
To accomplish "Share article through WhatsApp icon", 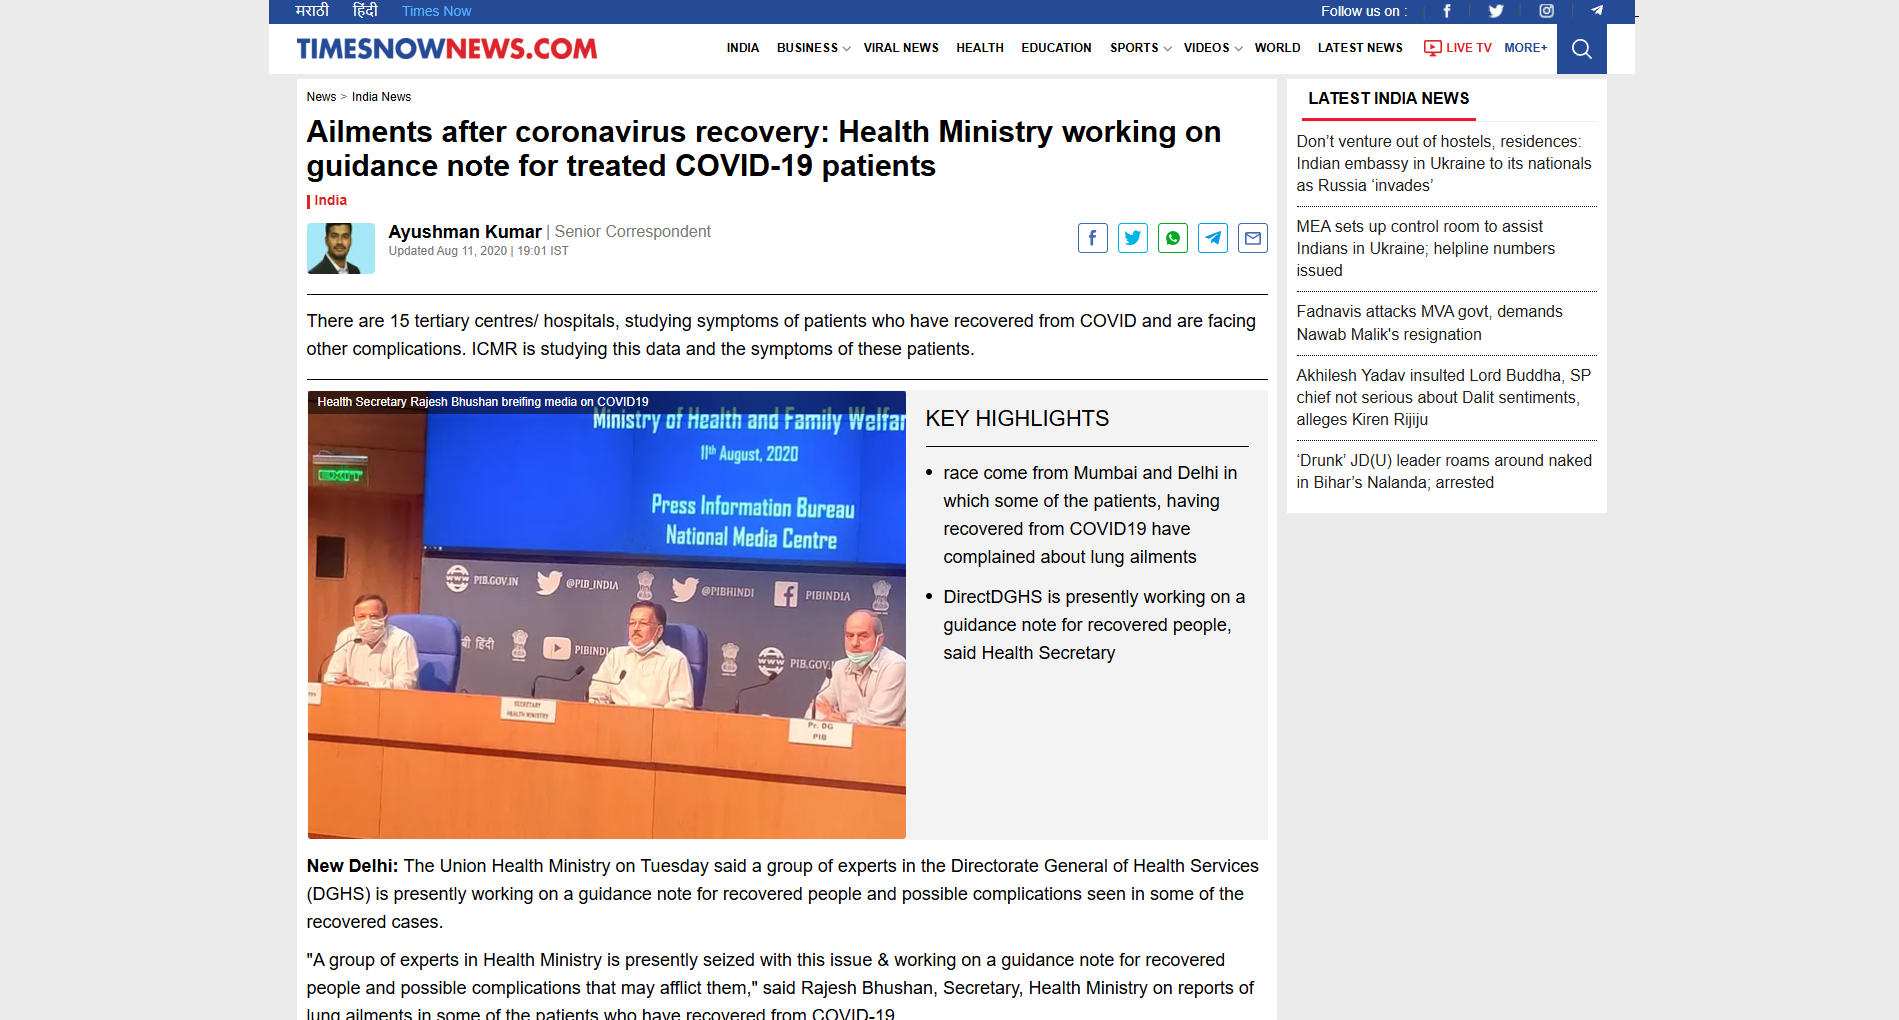I will (x=1172, y=238).
